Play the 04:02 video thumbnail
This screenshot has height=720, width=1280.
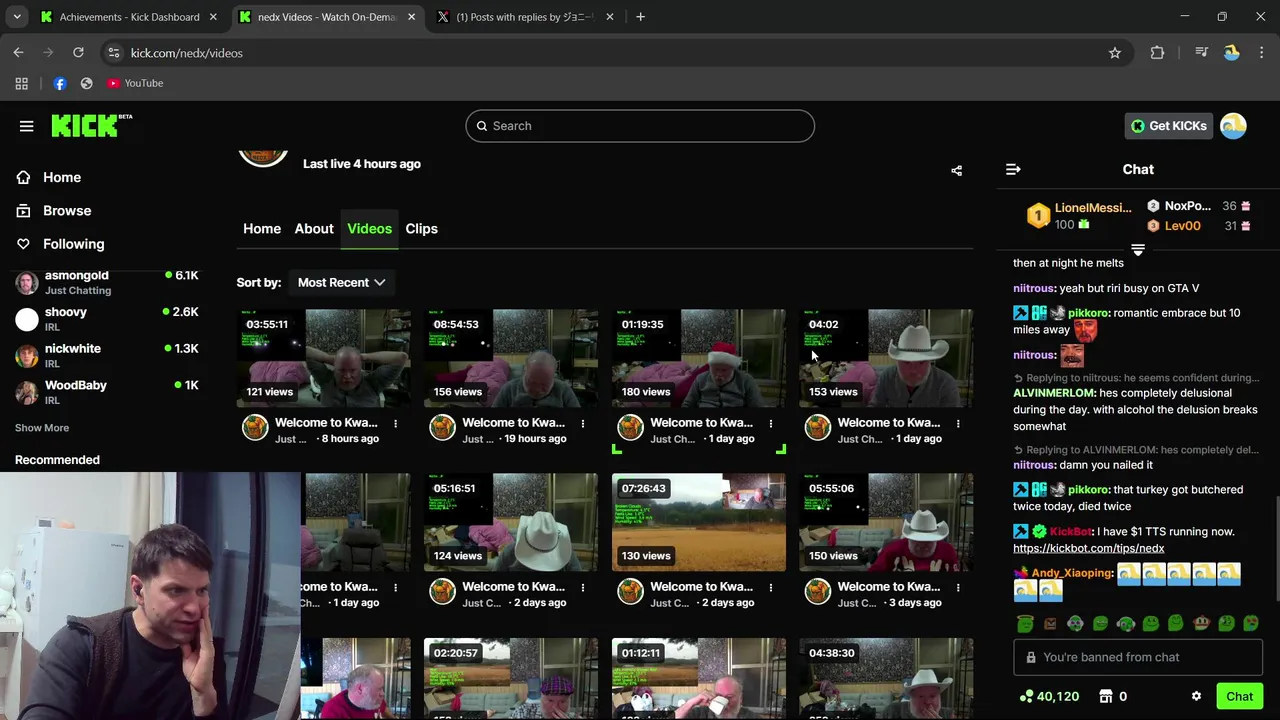[x=886, y=358]
